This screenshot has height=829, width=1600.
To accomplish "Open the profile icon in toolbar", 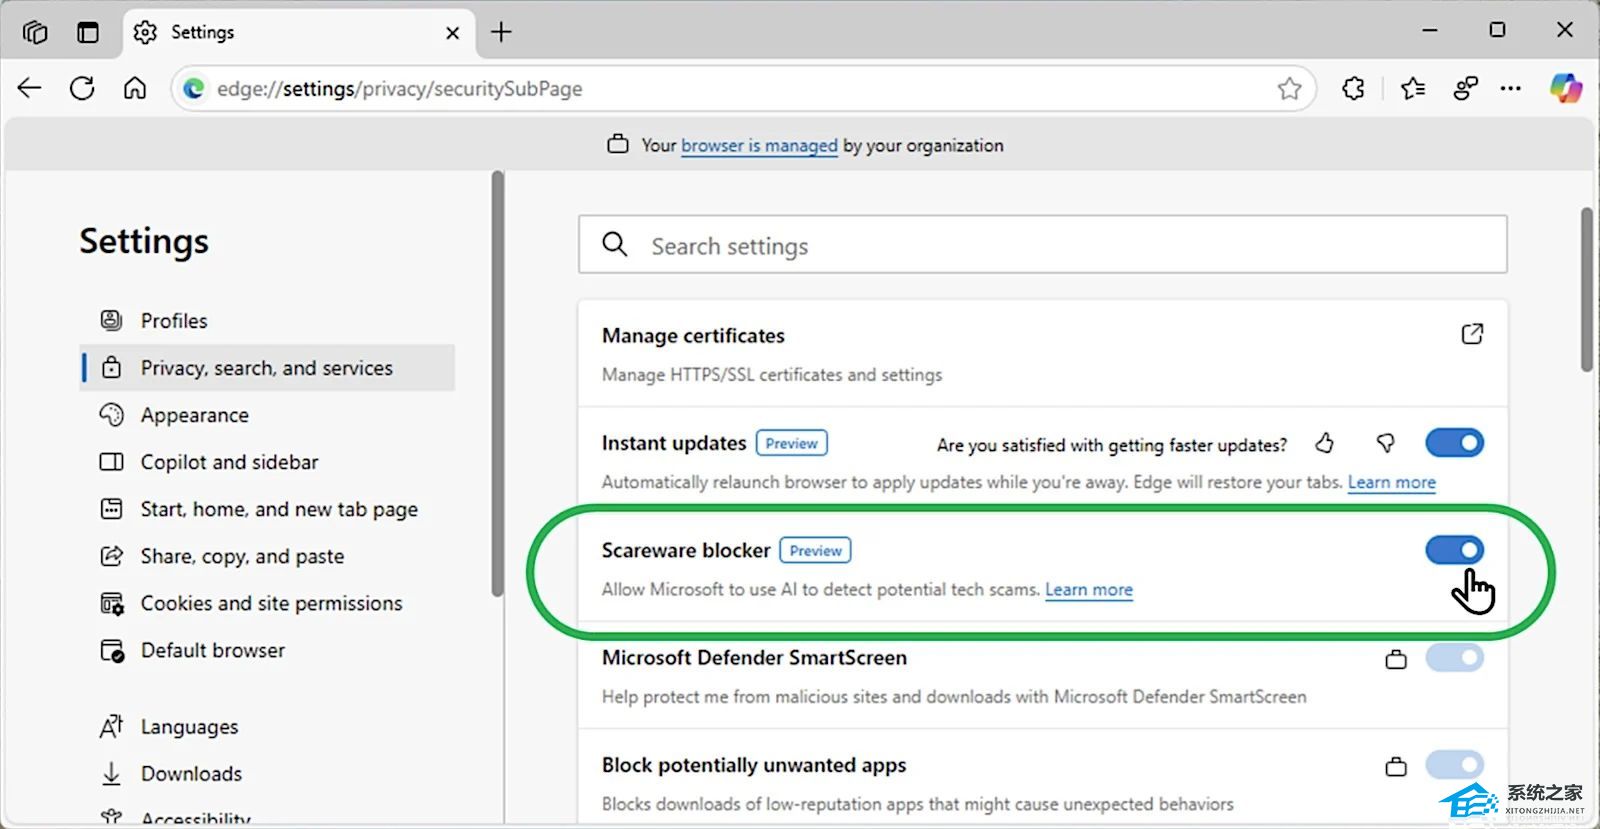I will tap(1466, 88).
